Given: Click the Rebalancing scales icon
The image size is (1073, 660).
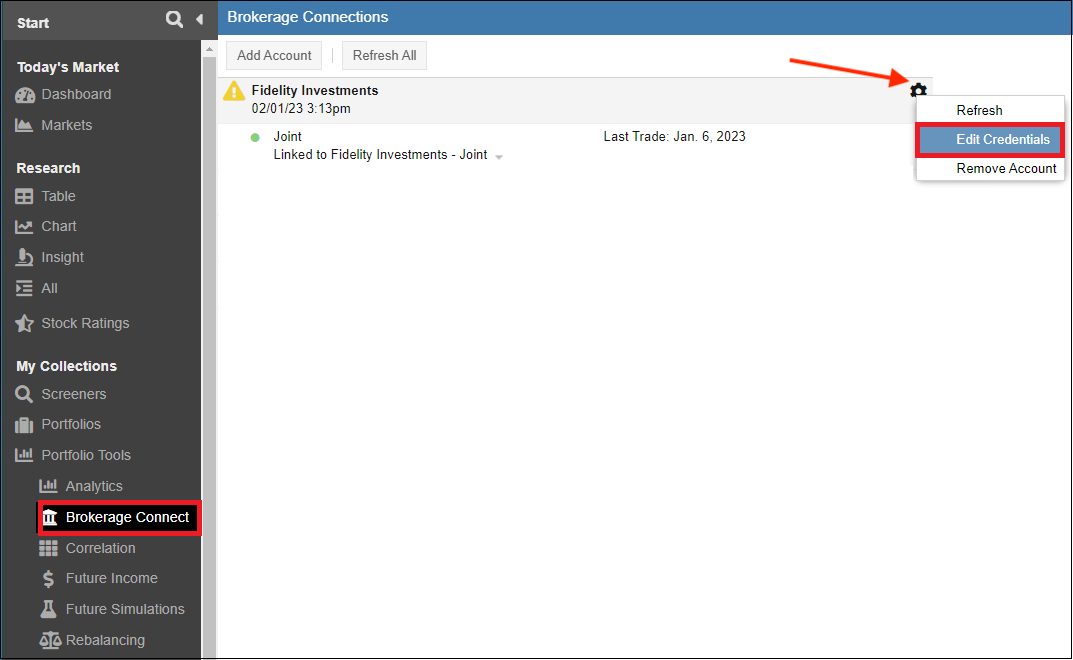Looking at the screenshot, I should (x=50, y=640).
